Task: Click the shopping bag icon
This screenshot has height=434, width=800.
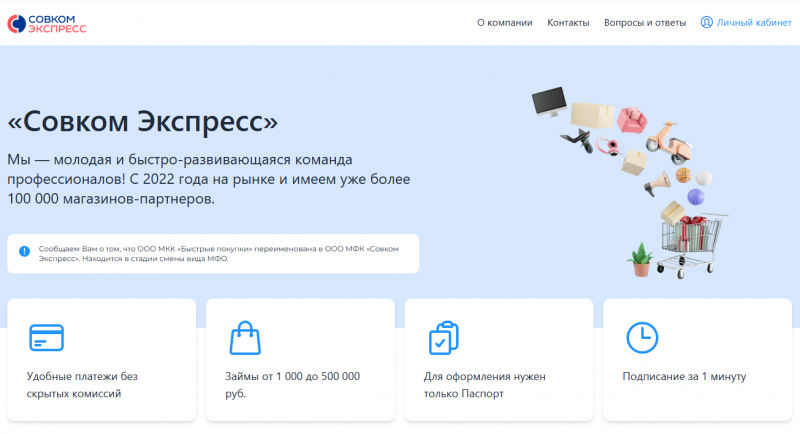Action: tap(245, 338)
